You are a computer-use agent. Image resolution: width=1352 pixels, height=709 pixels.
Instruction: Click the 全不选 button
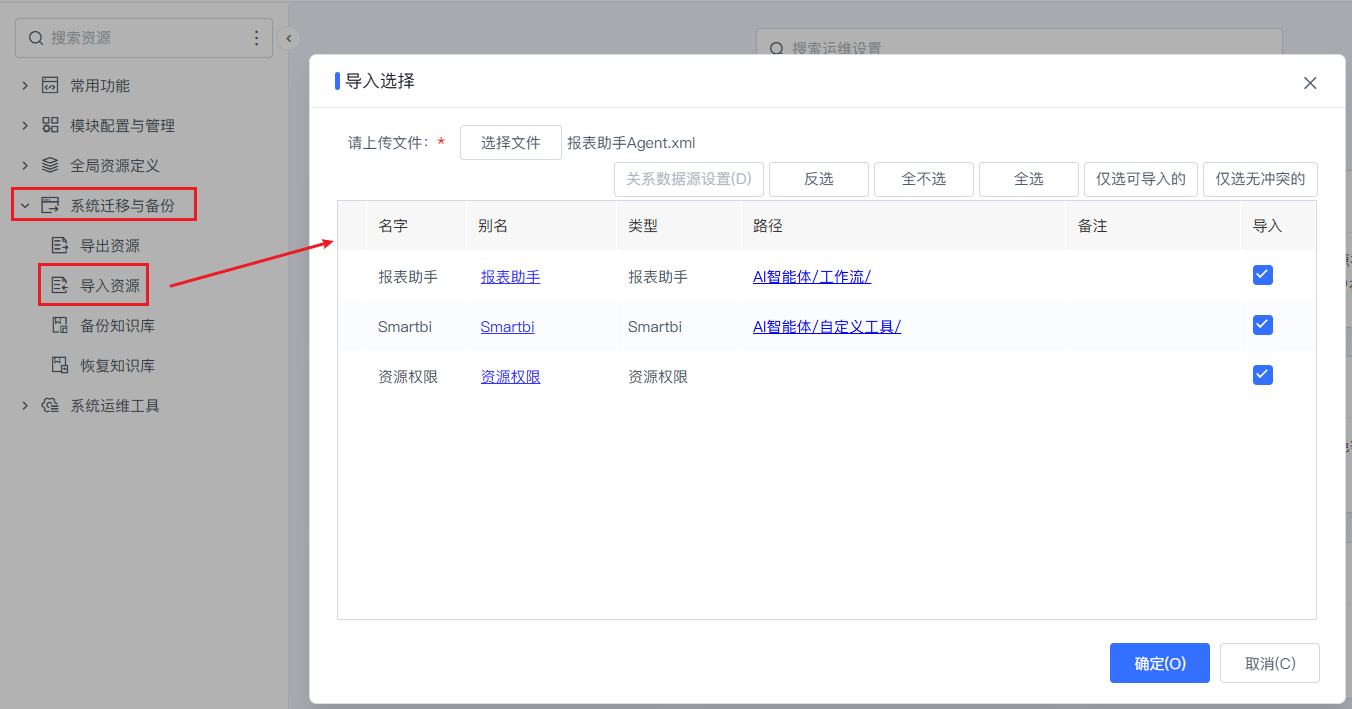[x=924, y=179]
